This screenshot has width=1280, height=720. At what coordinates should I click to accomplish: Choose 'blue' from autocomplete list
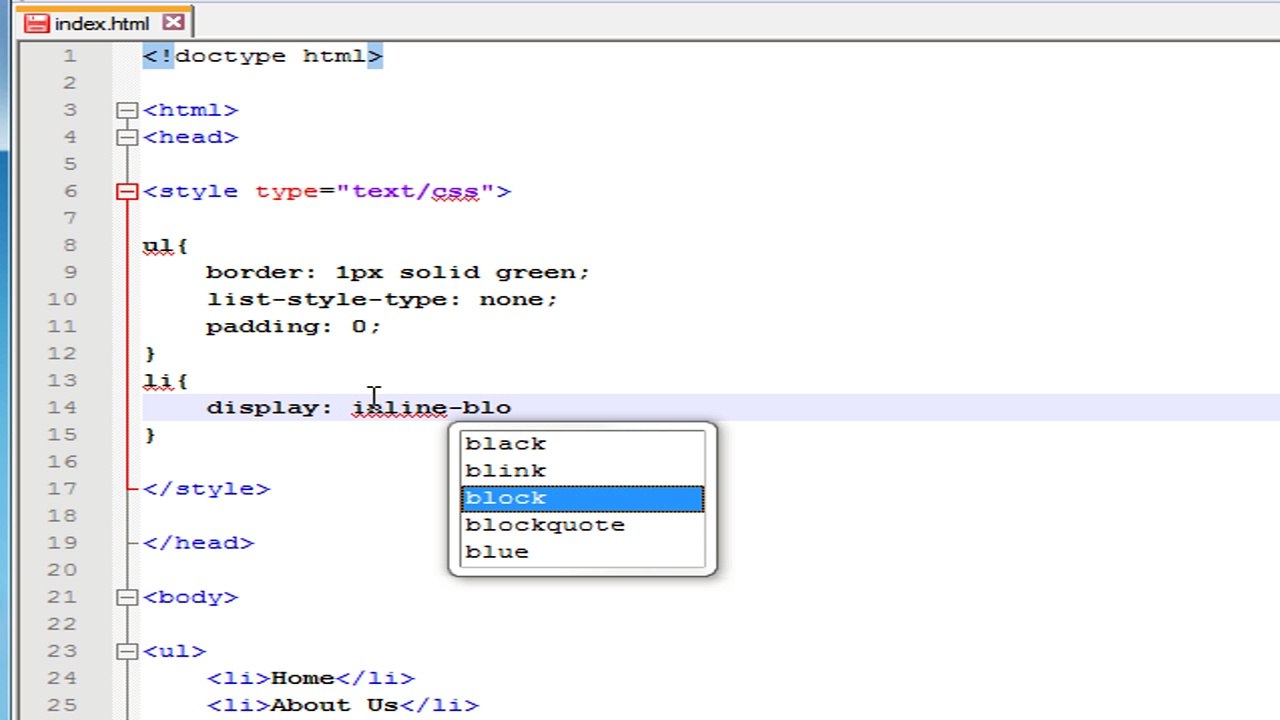[582, 552]
